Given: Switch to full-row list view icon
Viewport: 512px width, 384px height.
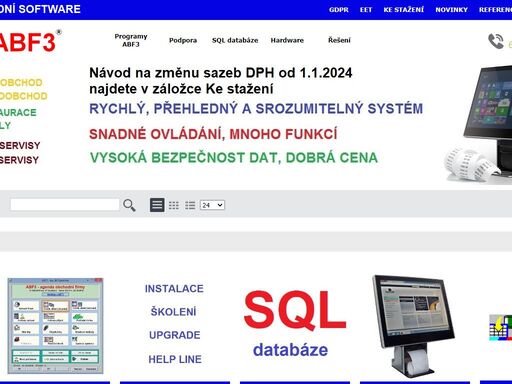Looking at the screenshot, I should (x=157, y=205).
